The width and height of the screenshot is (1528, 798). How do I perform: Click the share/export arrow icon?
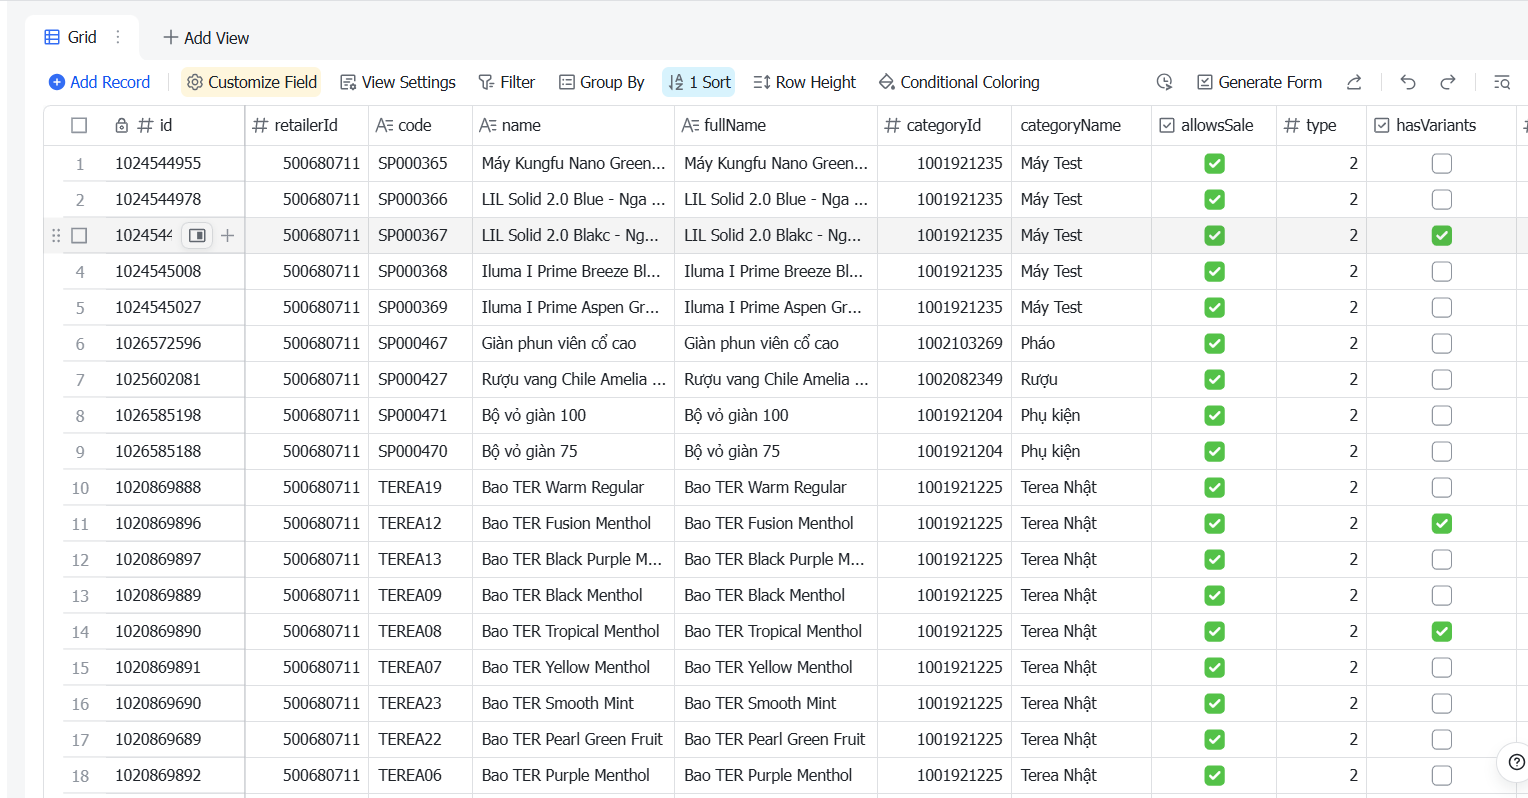[x=1354, y=82]
